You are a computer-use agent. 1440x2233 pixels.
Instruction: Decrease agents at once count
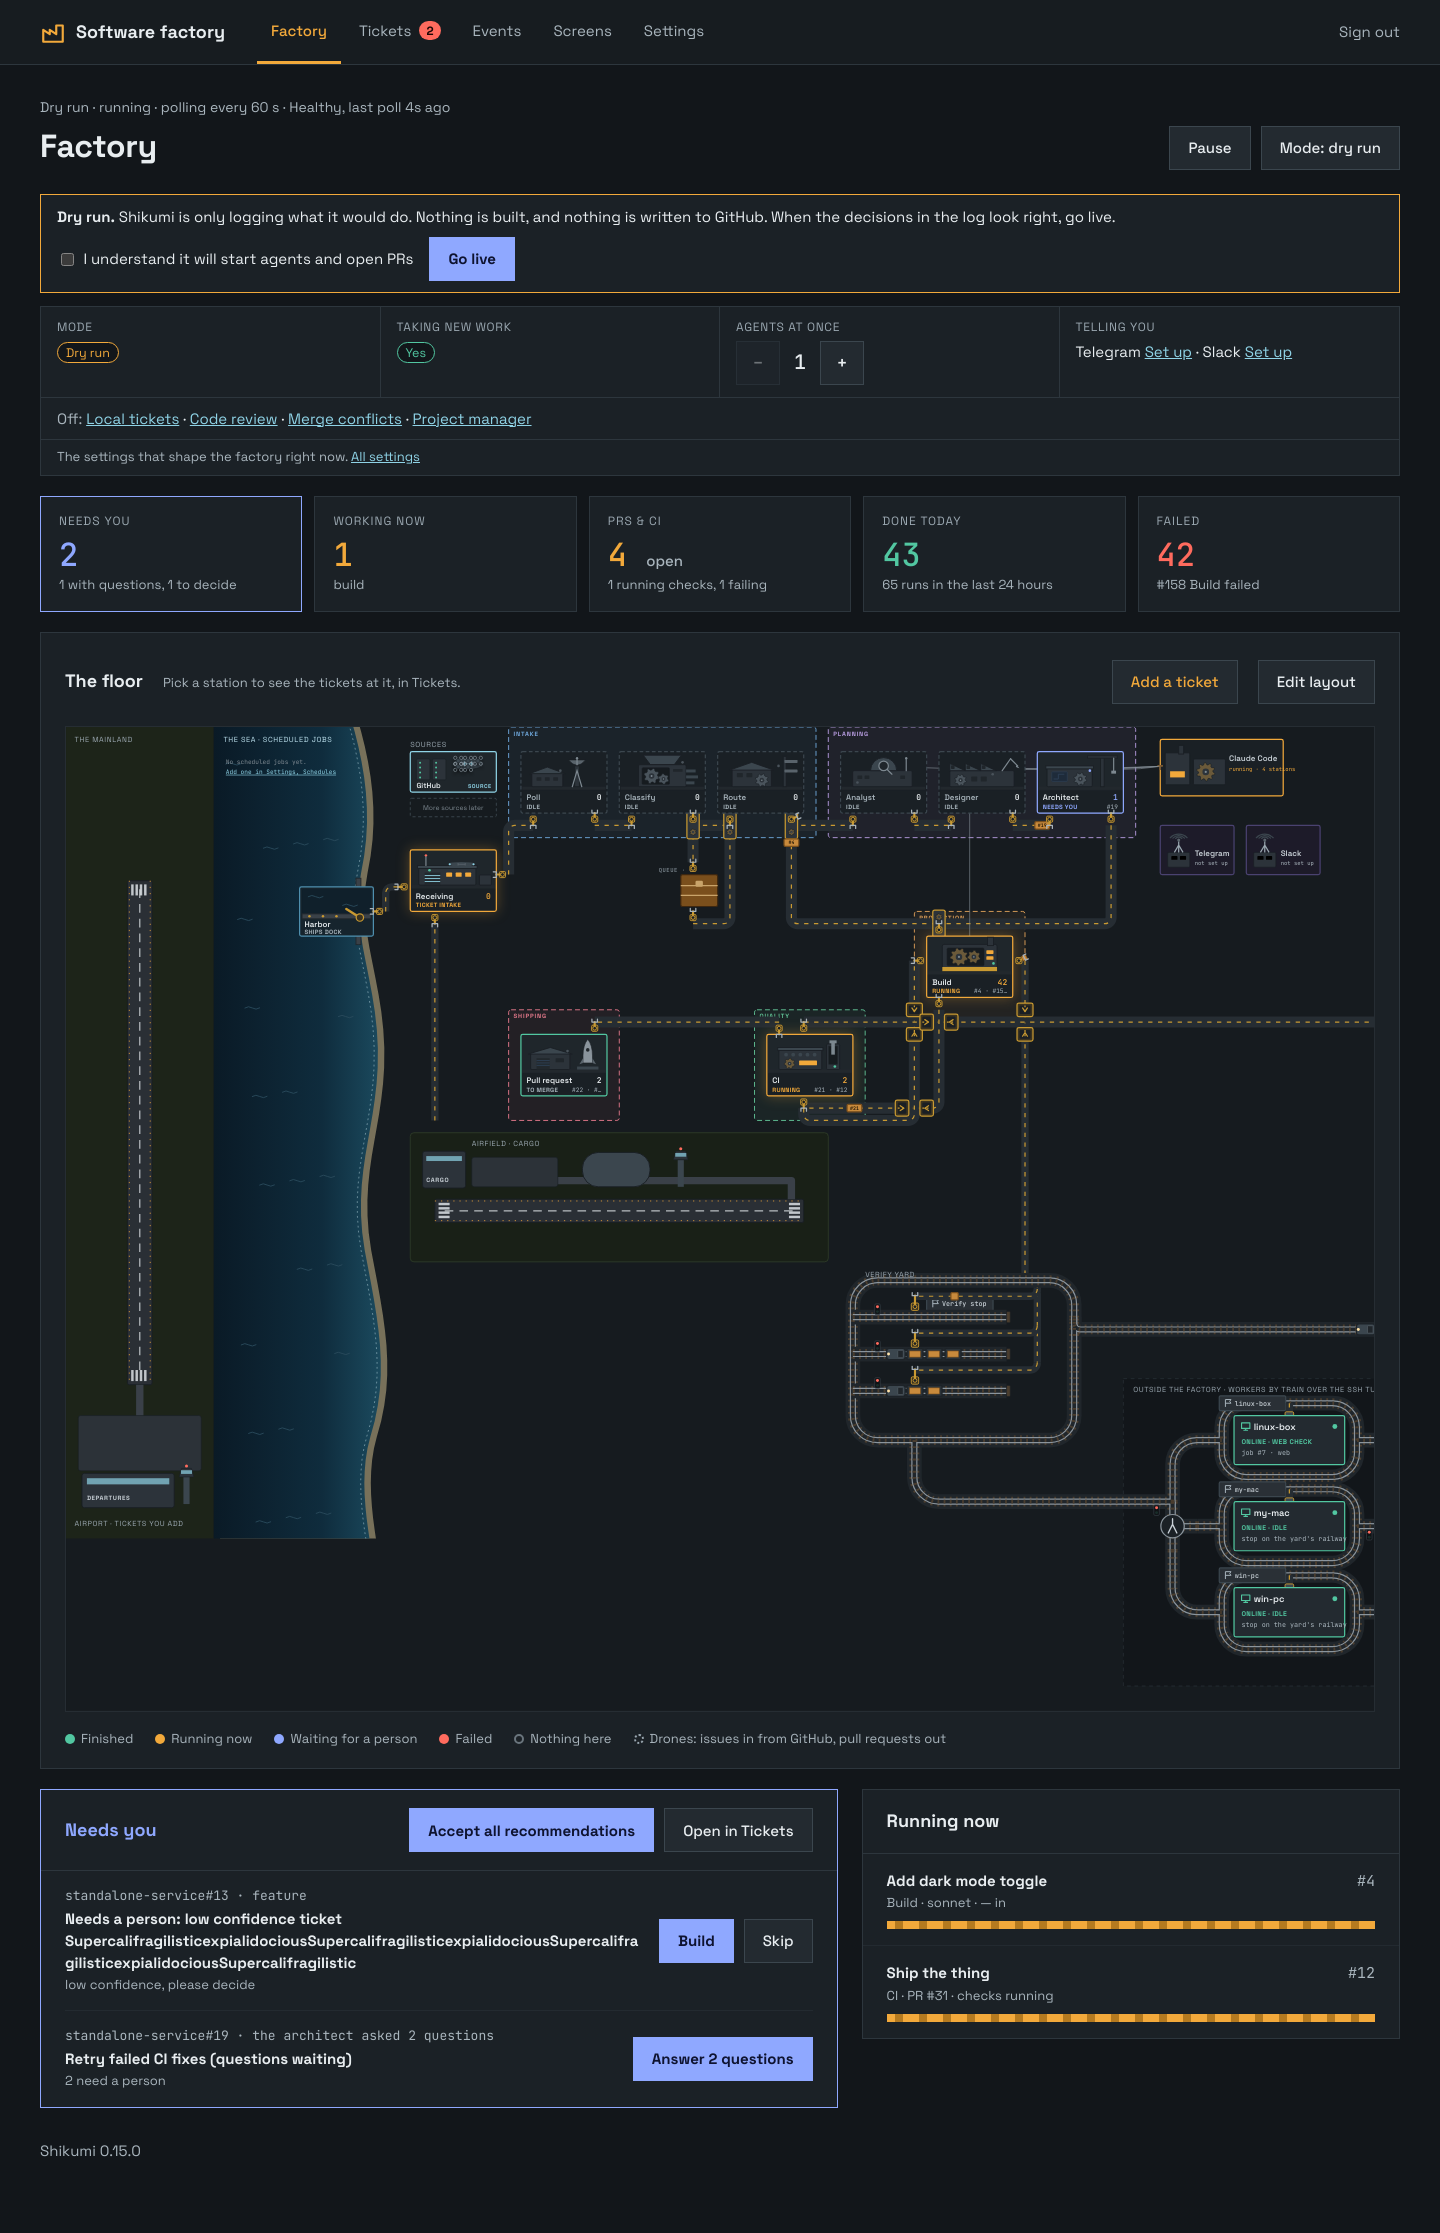coord(758,363)
